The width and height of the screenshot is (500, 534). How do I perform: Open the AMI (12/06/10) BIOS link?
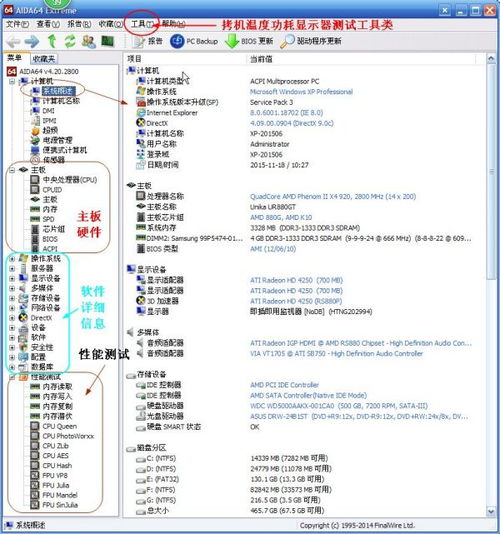tap(273, 249)
